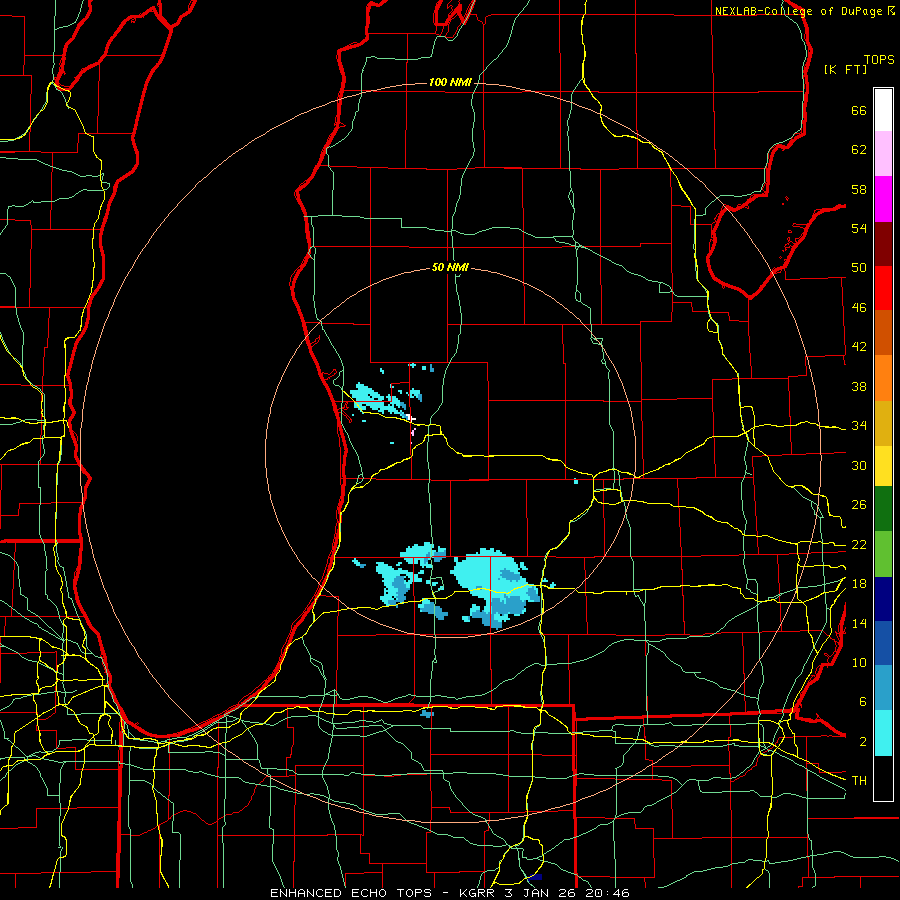Image resolution: width=900 pixels, height=900 pixels.
Task: Click the "38" scale value
Action: click(x=859, y=386)
